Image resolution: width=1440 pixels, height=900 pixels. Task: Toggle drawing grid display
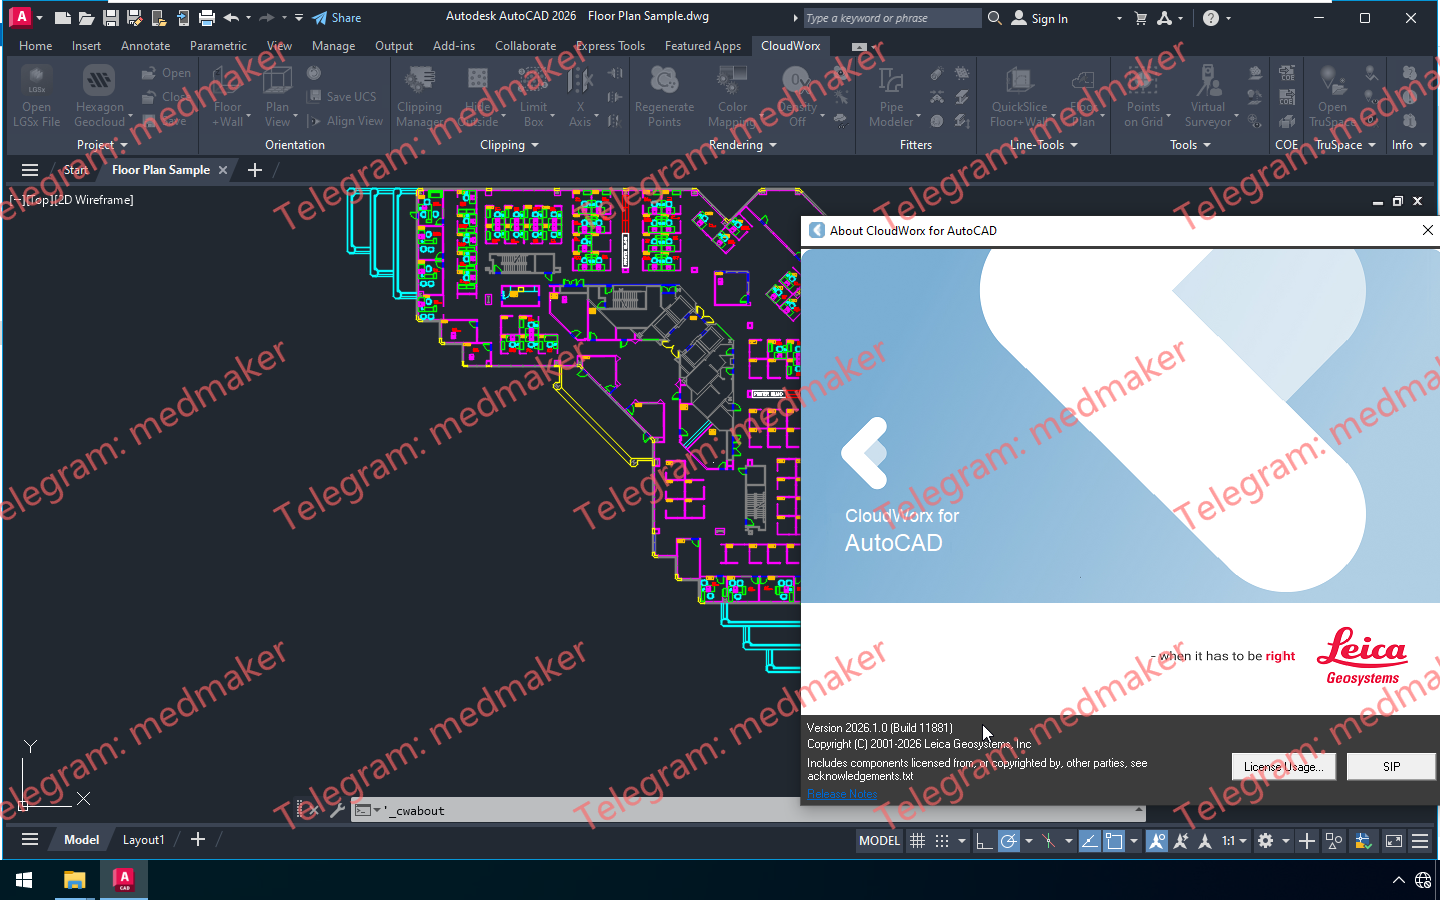coord(917,841)
